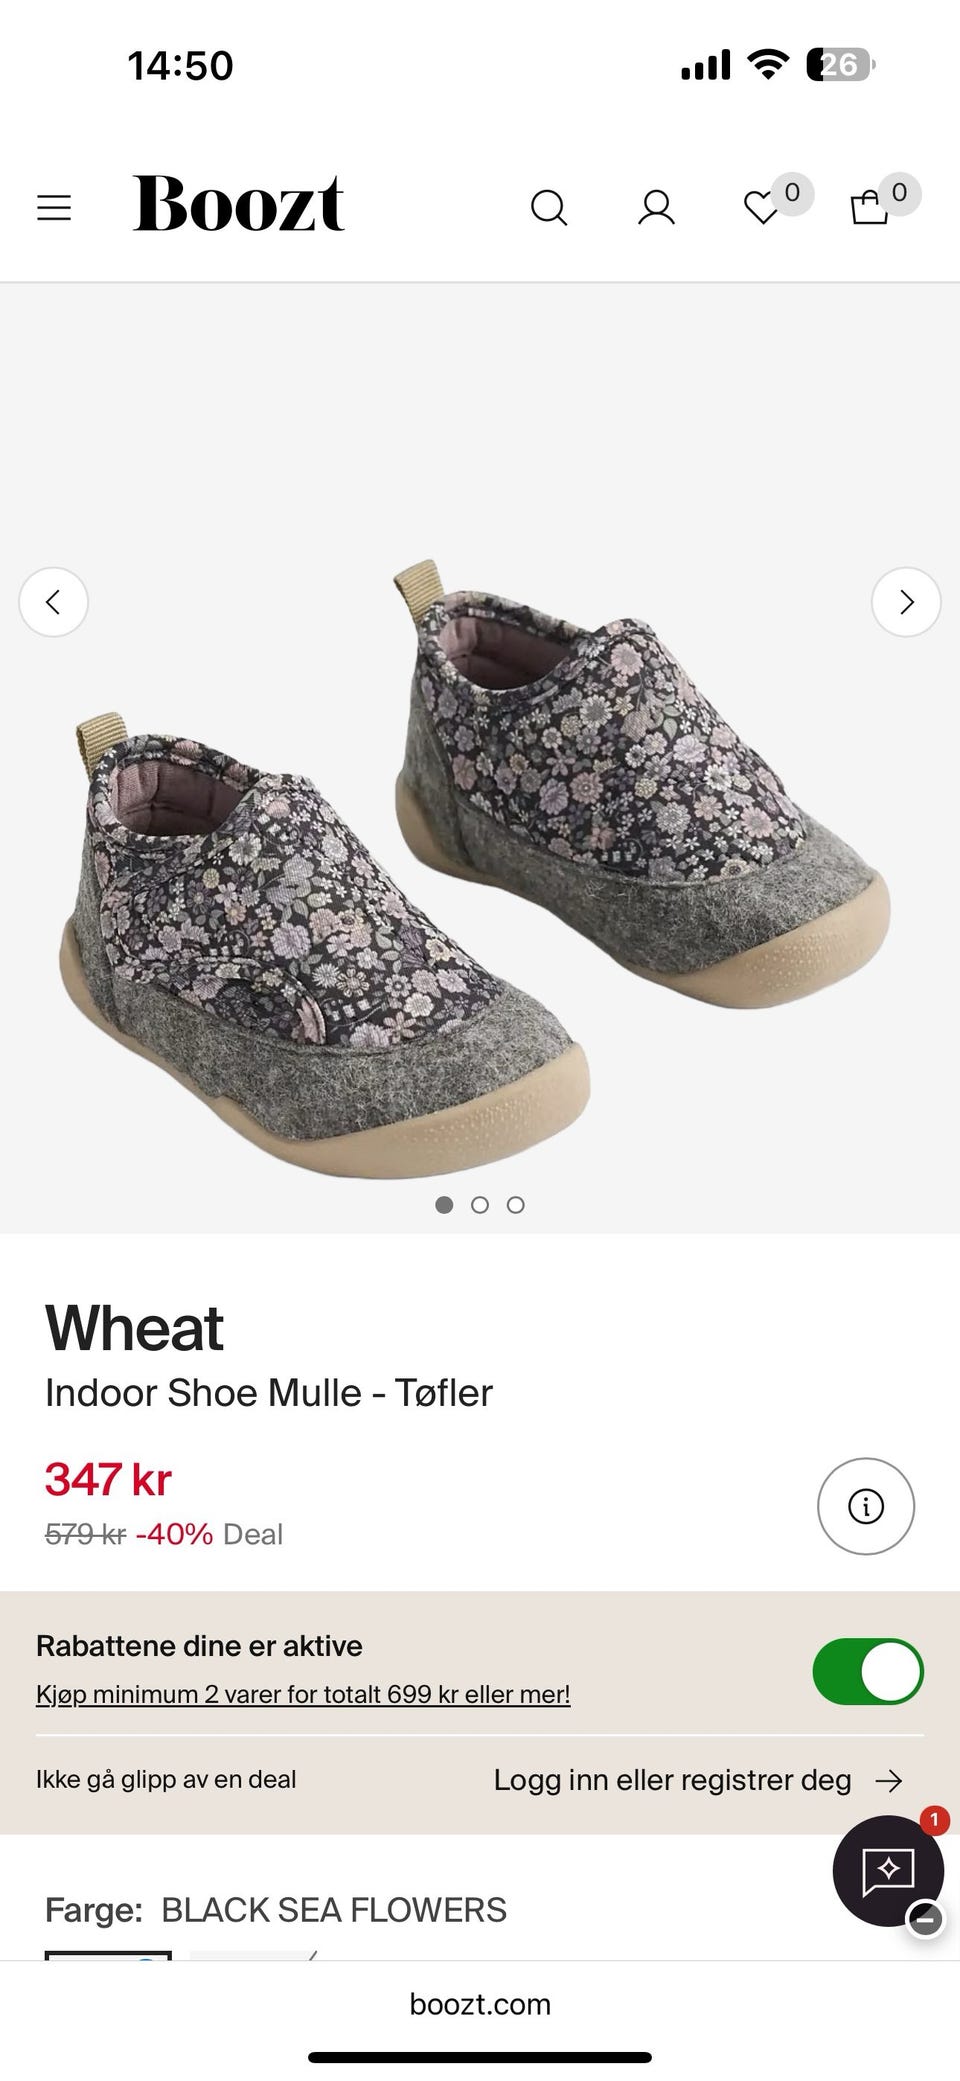Tap the boozt.com address bar
Viewport: 960px width, 2081px height.
(x=480, y=2004)
